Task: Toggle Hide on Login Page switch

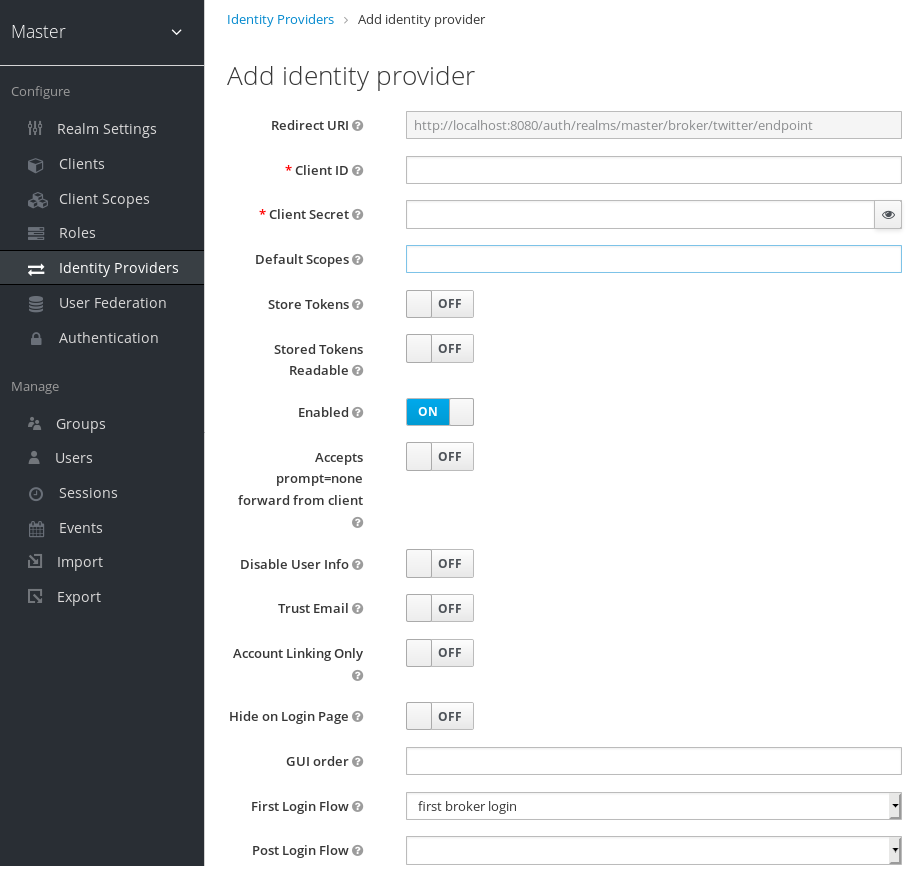Action: (x=440, y=716)
